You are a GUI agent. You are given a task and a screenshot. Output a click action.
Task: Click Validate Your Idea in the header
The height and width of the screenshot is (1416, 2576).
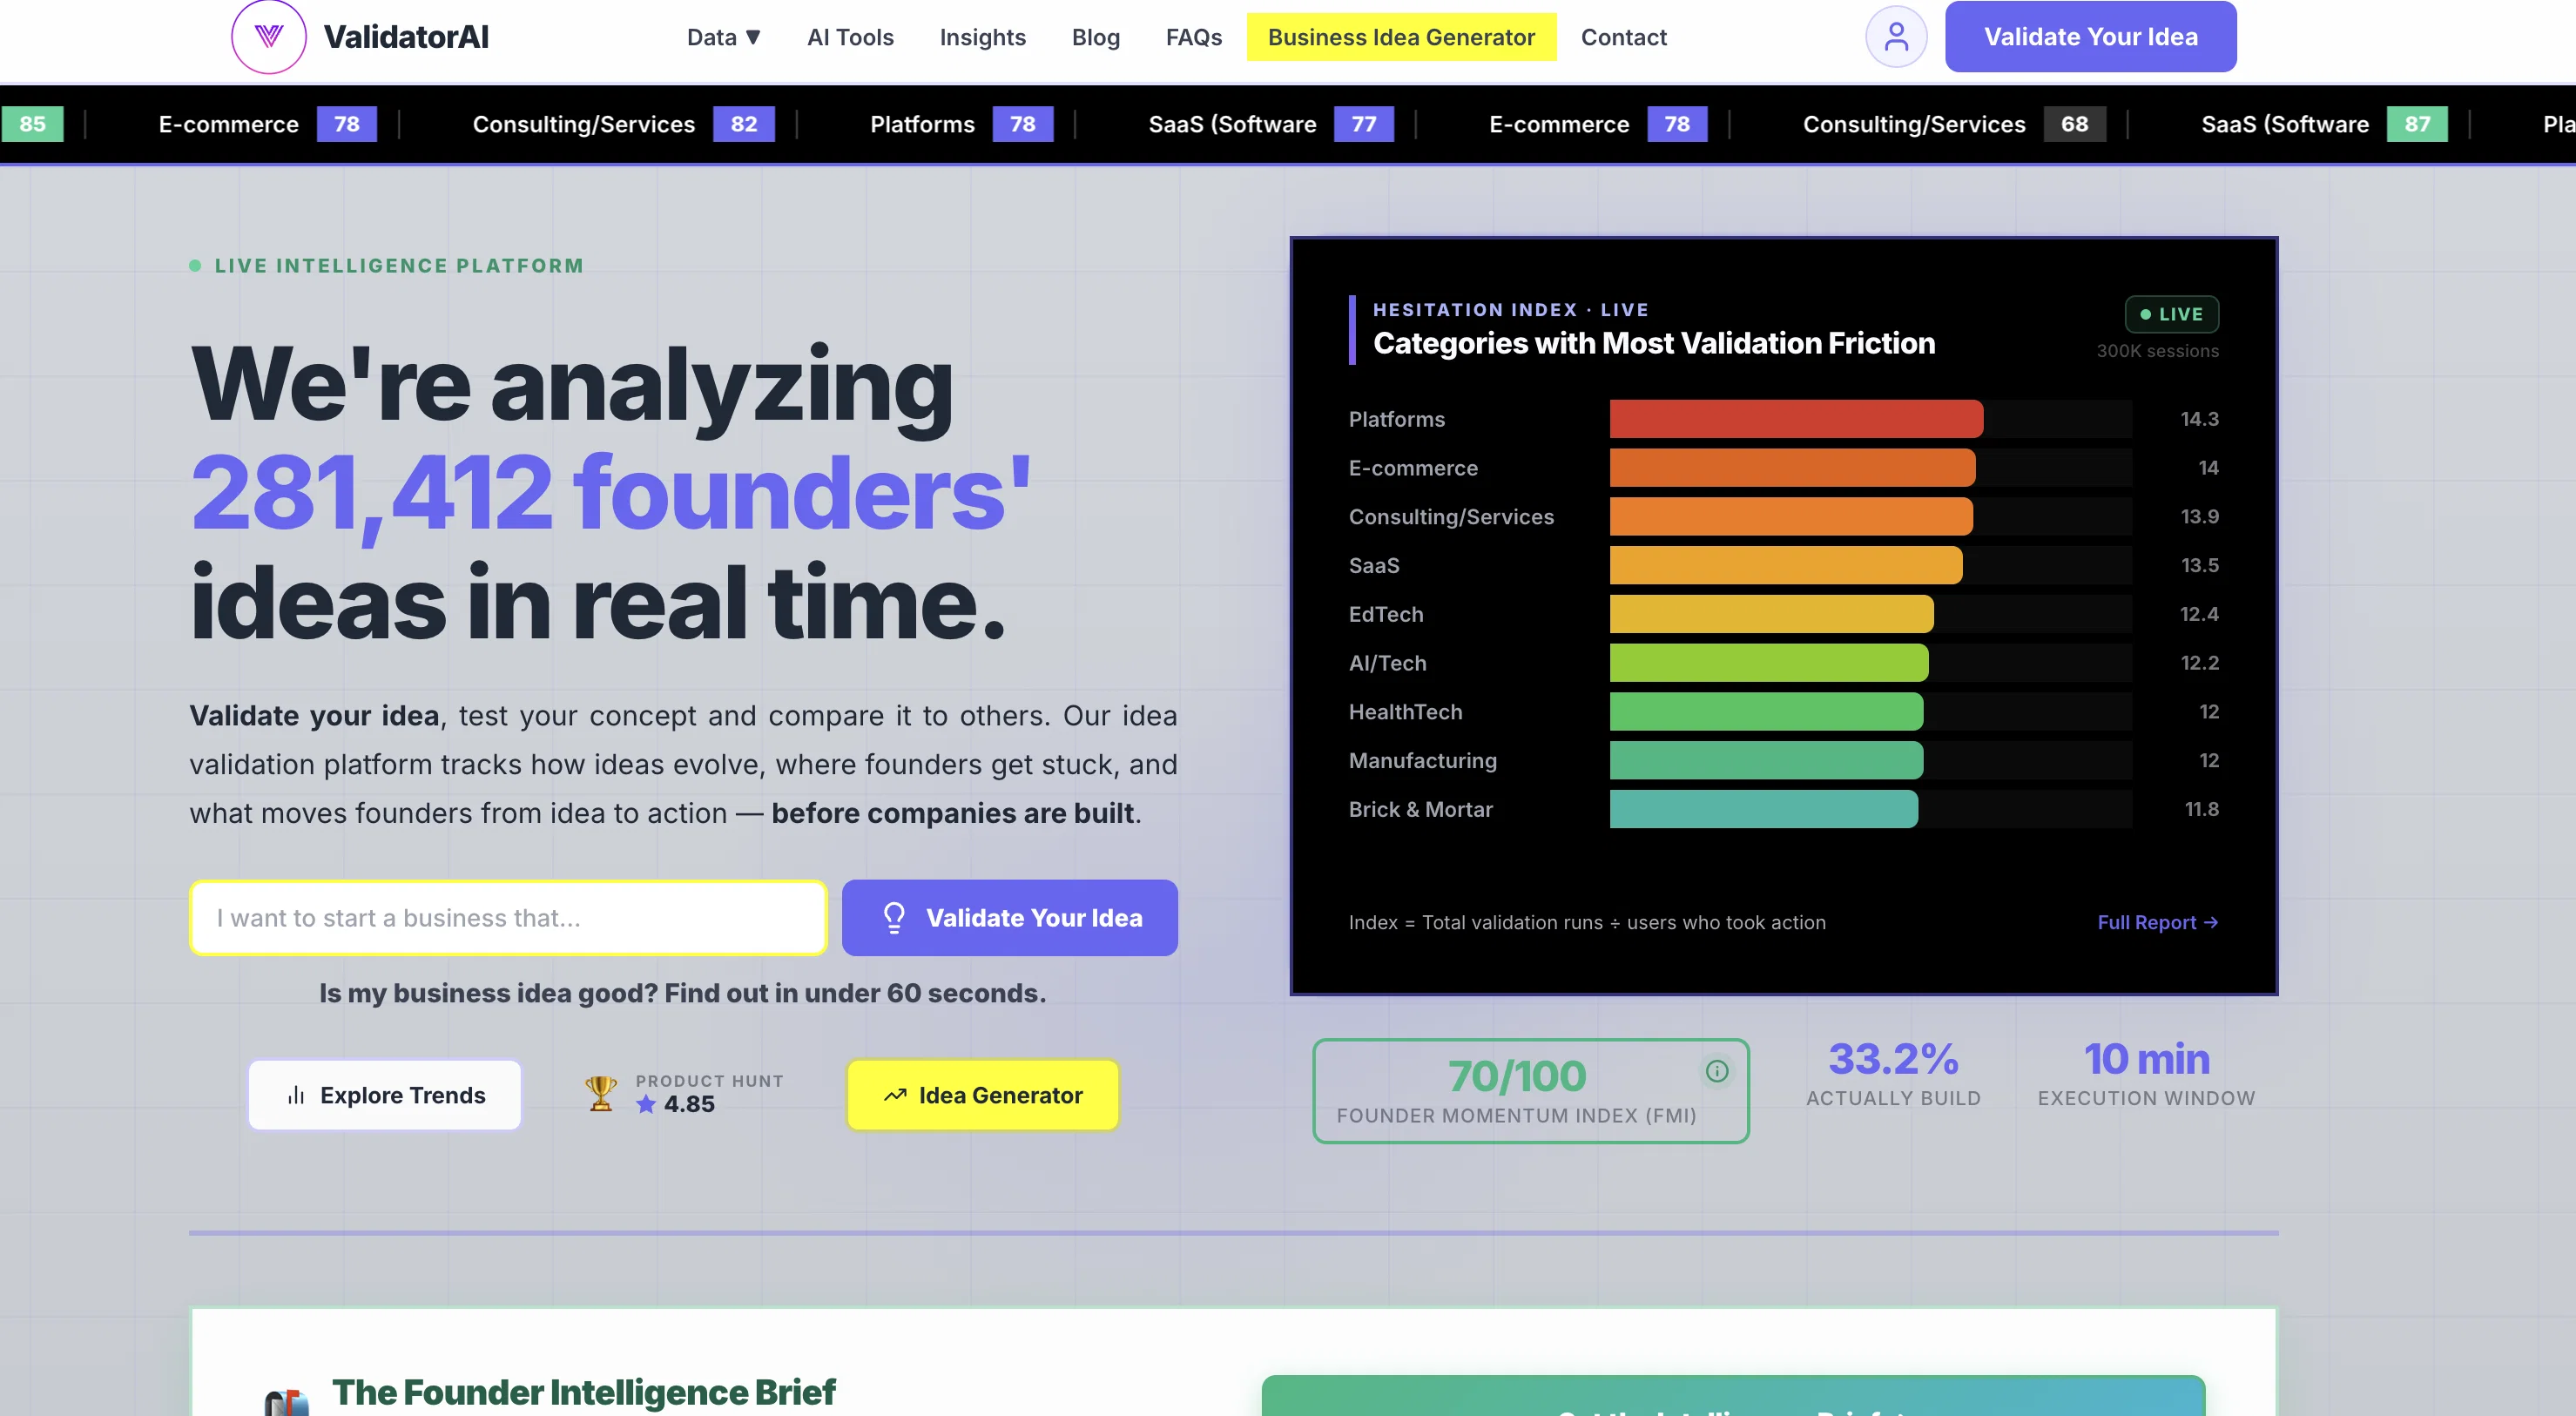2089,36
